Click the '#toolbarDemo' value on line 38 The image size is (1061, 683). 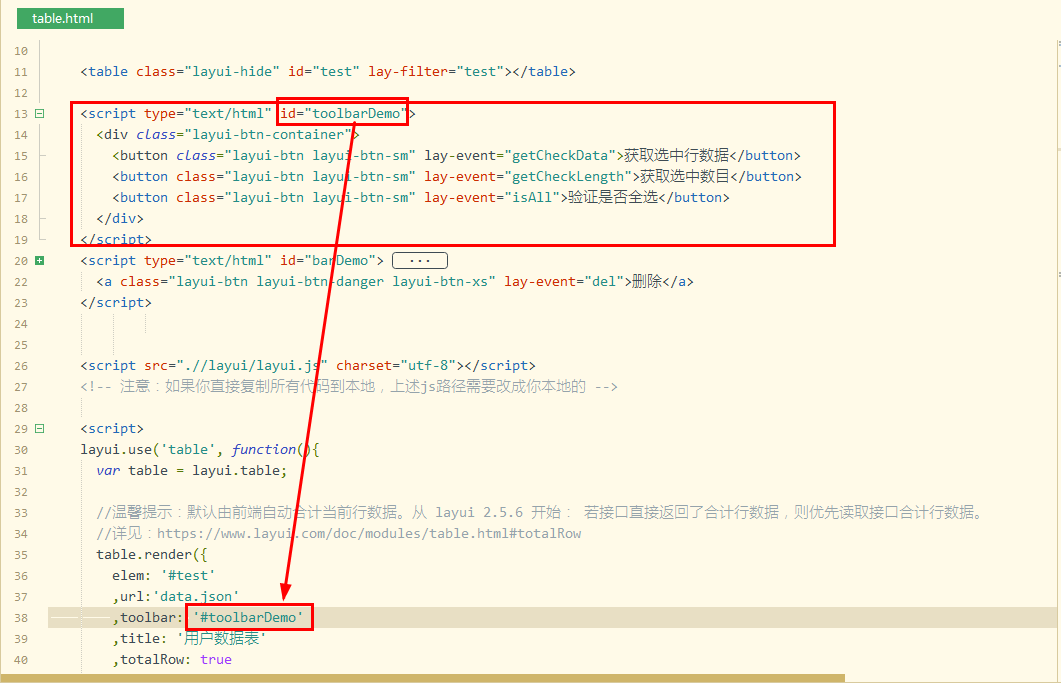pyautogui.click(x=248, y=617)
